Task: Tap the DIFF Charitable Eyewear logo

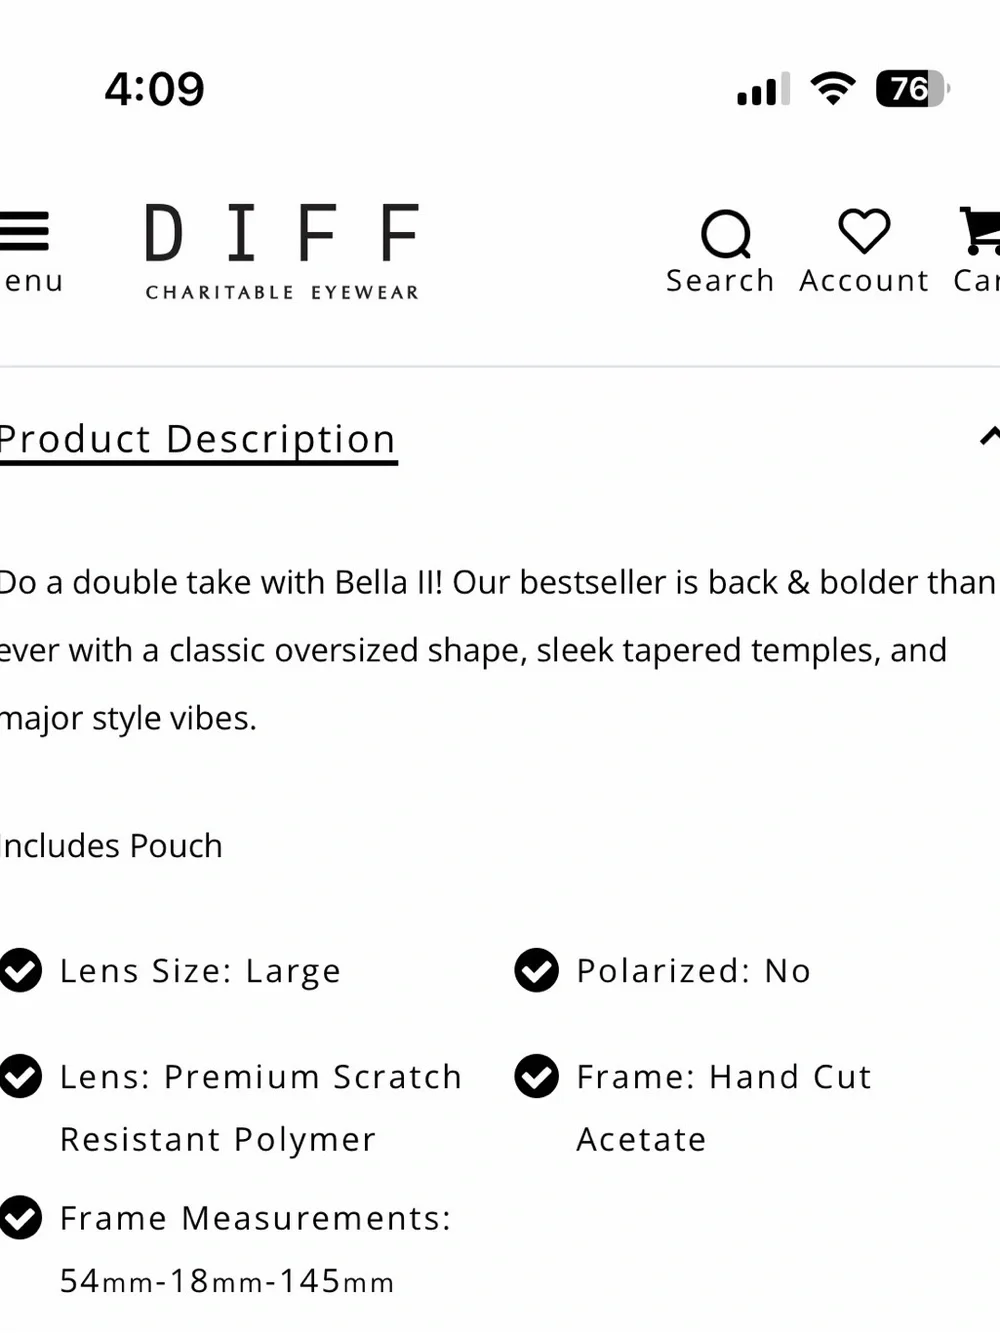Action: 282,252
